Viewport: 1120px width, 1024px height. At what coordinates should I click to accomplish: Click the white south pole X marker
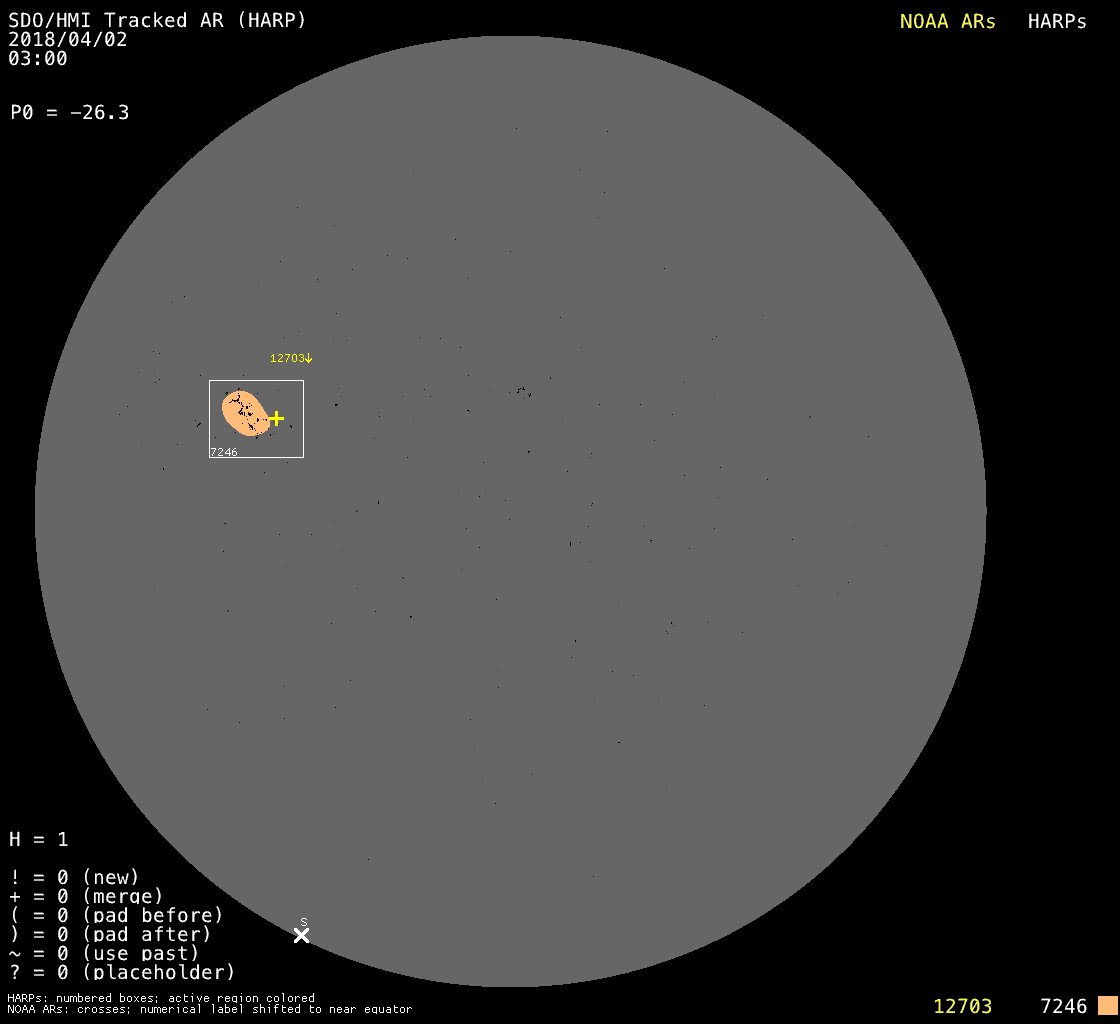[301, 935]
